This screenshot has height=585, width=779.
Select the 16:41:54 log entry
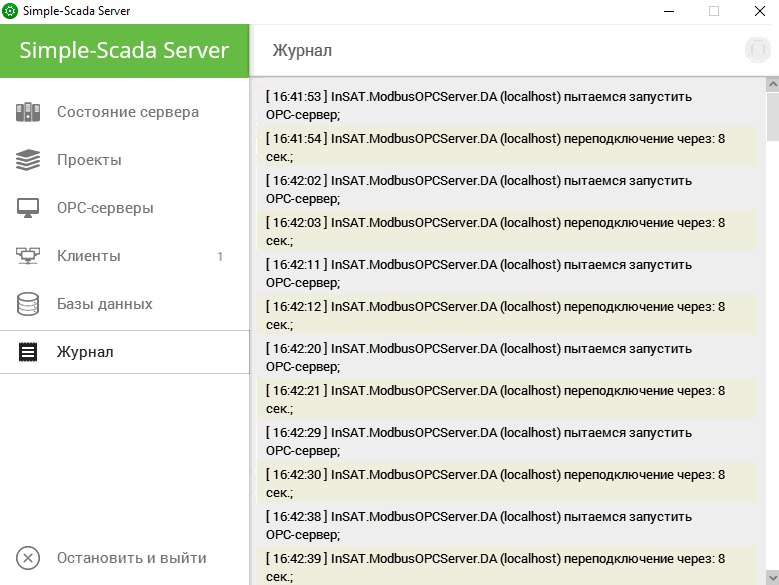click(507, 147)
